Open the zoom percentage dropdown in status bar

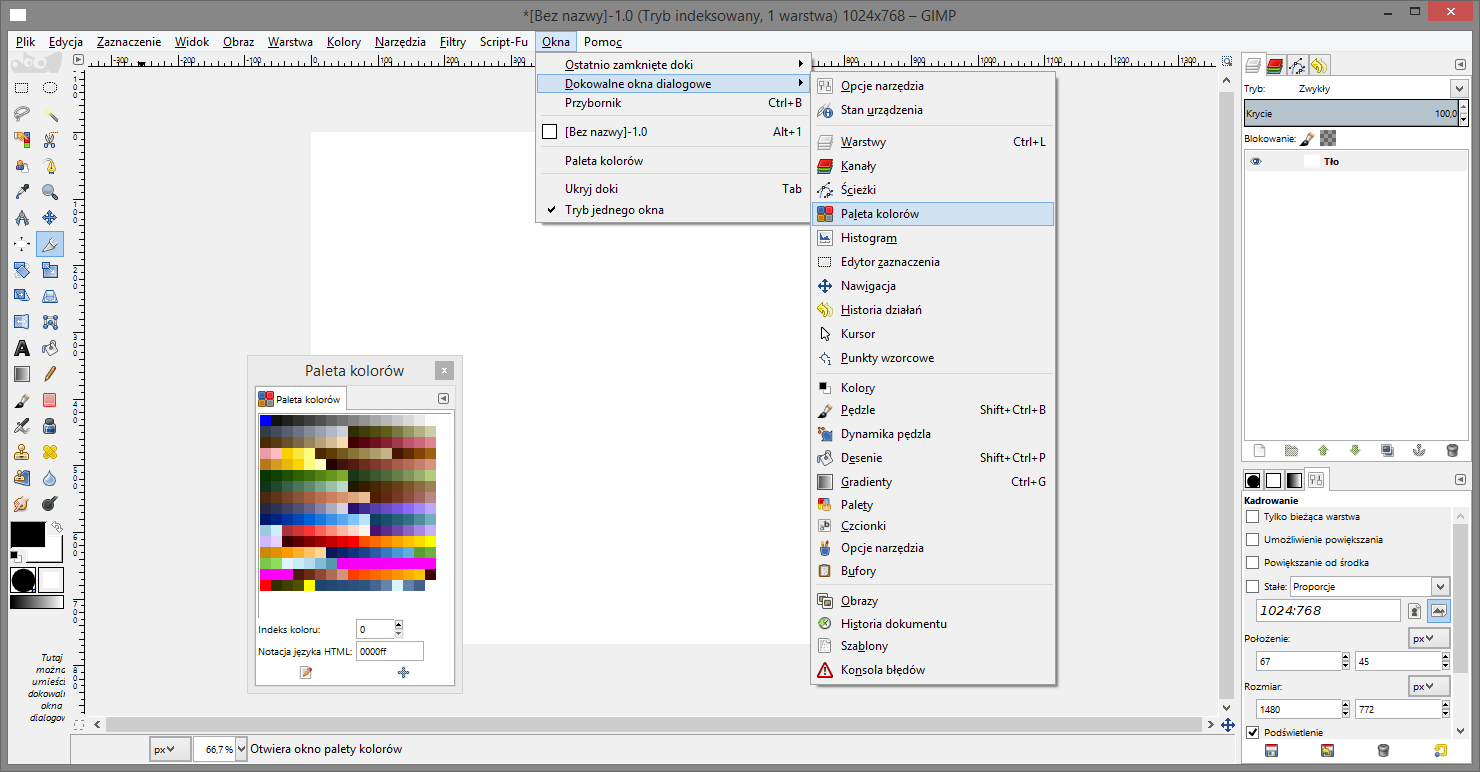pos(240,749)
